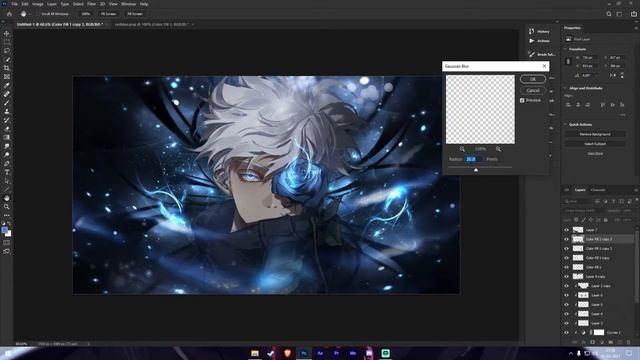The image size is (640, 360).
Task: Open the Window menu
Action: (128, 4)
